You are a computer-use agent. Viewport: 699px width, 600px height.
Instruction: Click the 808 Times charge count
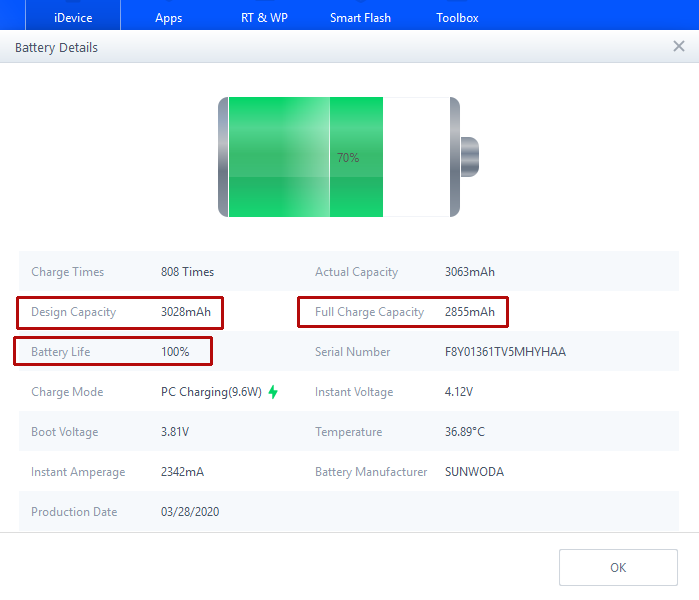[187, 272]
